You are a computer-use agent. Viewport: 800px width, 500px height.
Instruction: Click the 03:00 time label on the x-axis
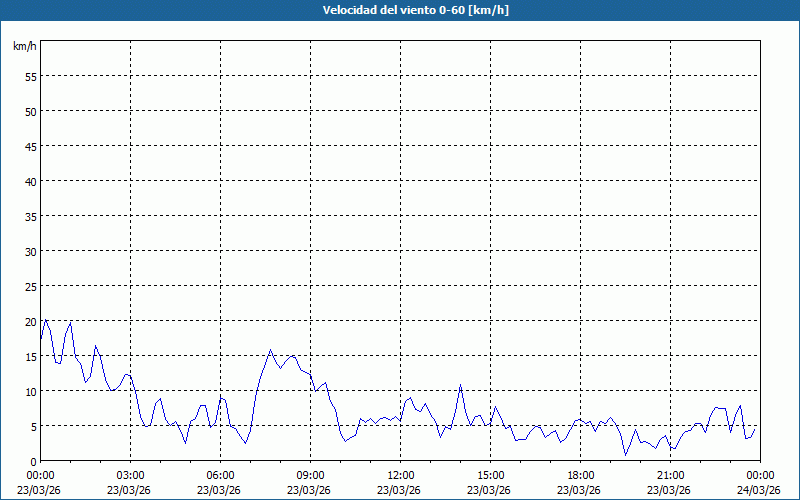coord(130,475)
